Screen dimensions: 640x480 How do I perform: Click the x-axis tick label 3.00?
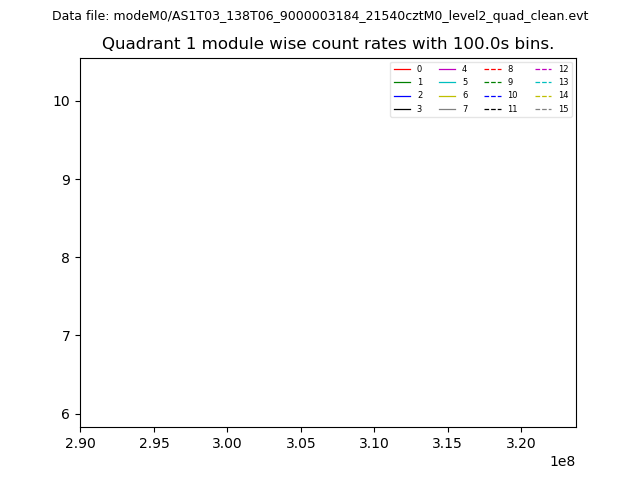point(227,442)
